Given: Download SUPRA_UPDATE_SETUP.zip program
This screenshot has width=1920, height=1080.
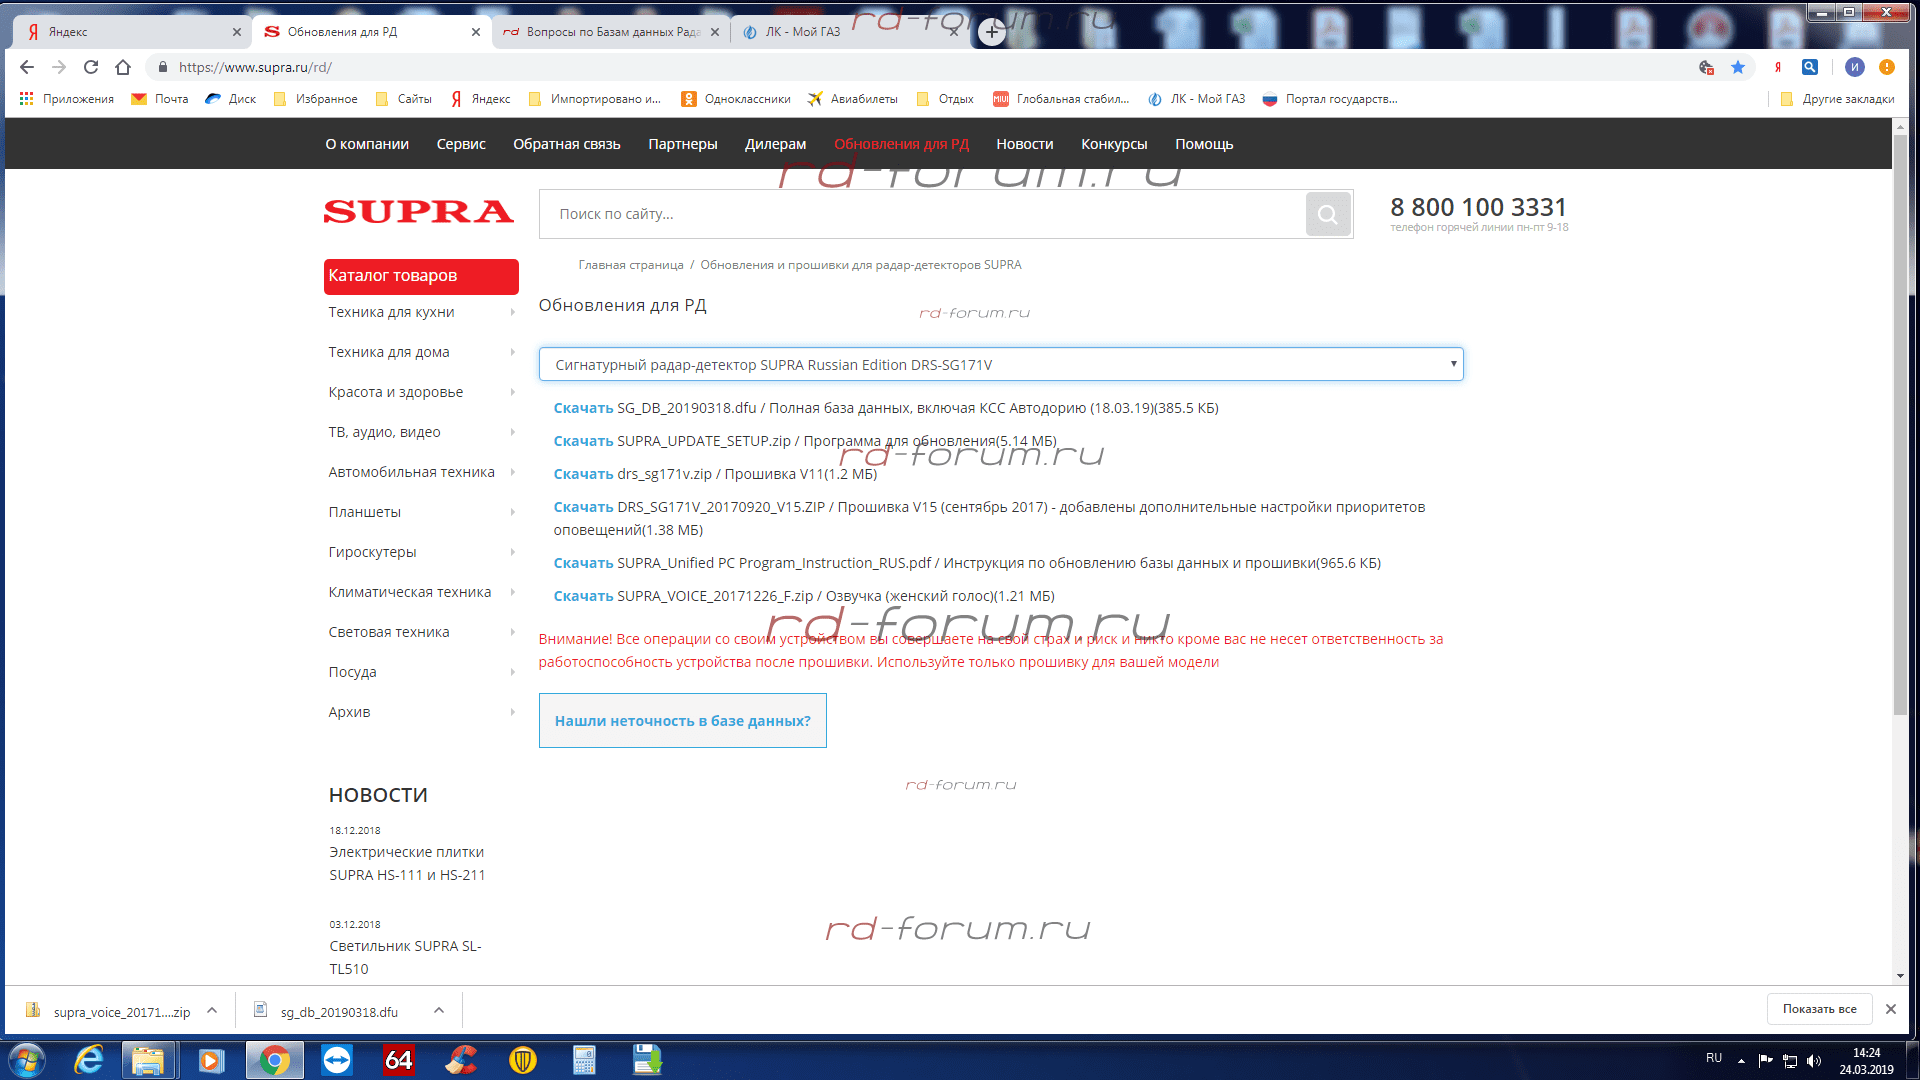Looking at the screenshot, I should tap(583, 441).
